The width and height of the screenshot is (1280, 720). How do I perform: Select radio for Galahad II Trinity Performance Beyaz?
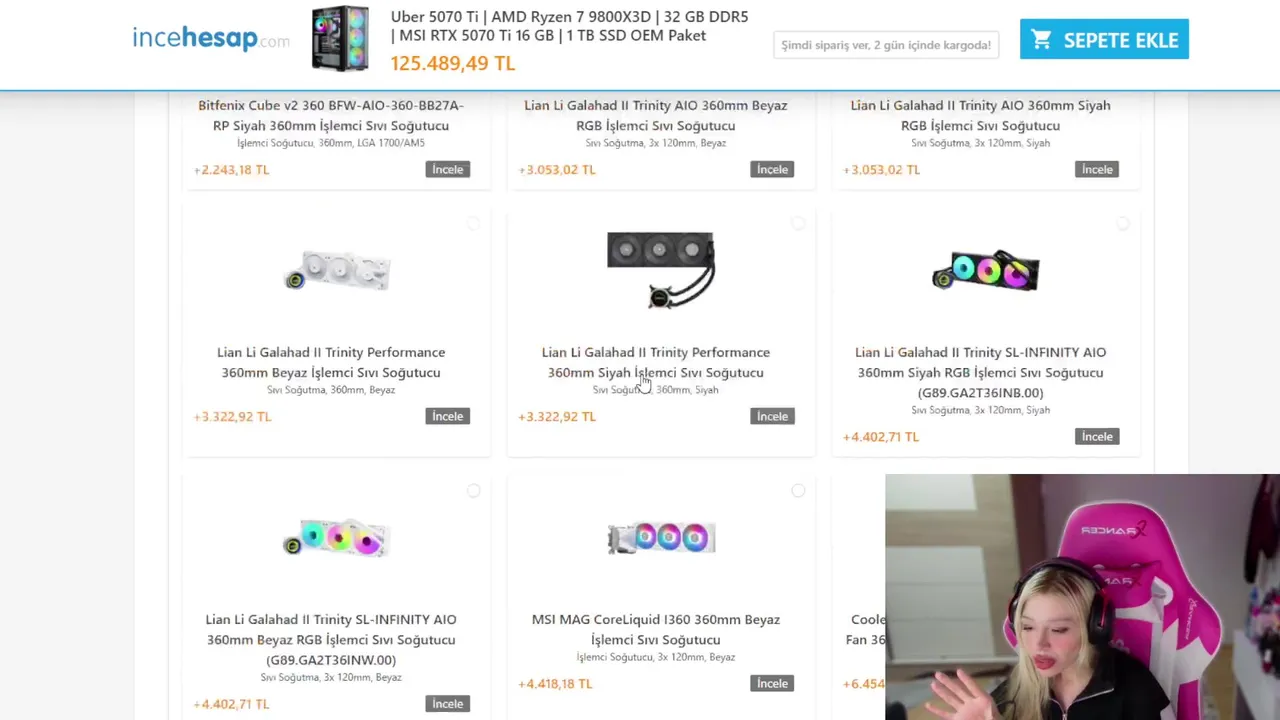tap(473, 224)
